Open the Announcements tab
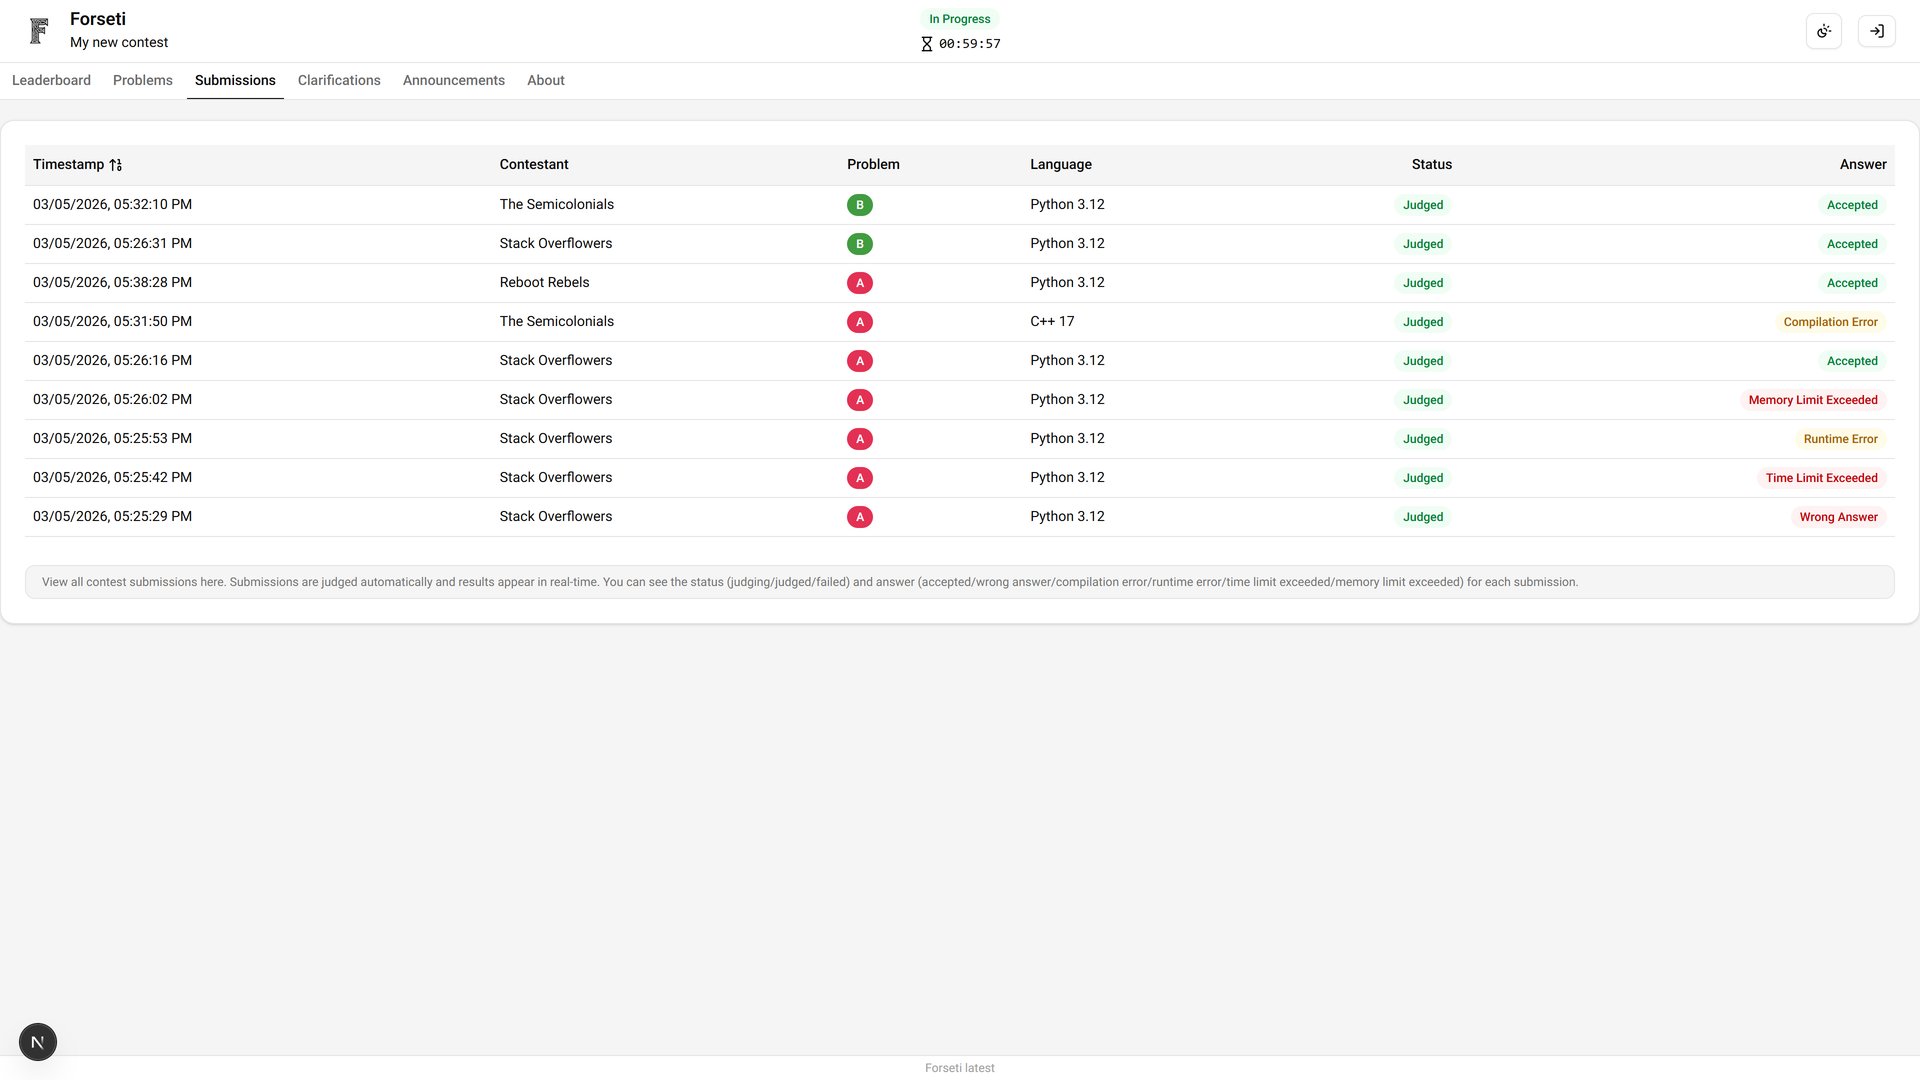Image resolution: width=1920 pixels, height=1080 pixels. (453, 80)
